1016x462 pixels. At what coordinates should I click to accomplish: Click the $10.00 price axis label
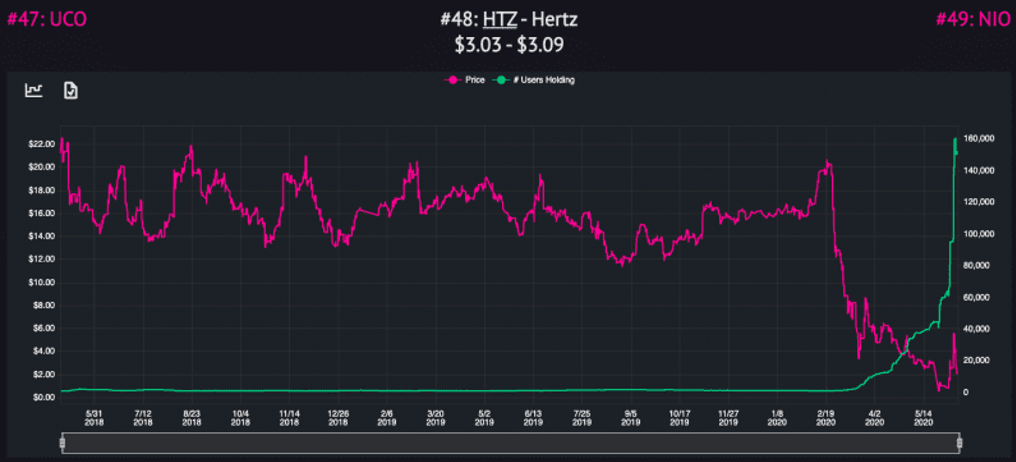[x=43, y=283]
